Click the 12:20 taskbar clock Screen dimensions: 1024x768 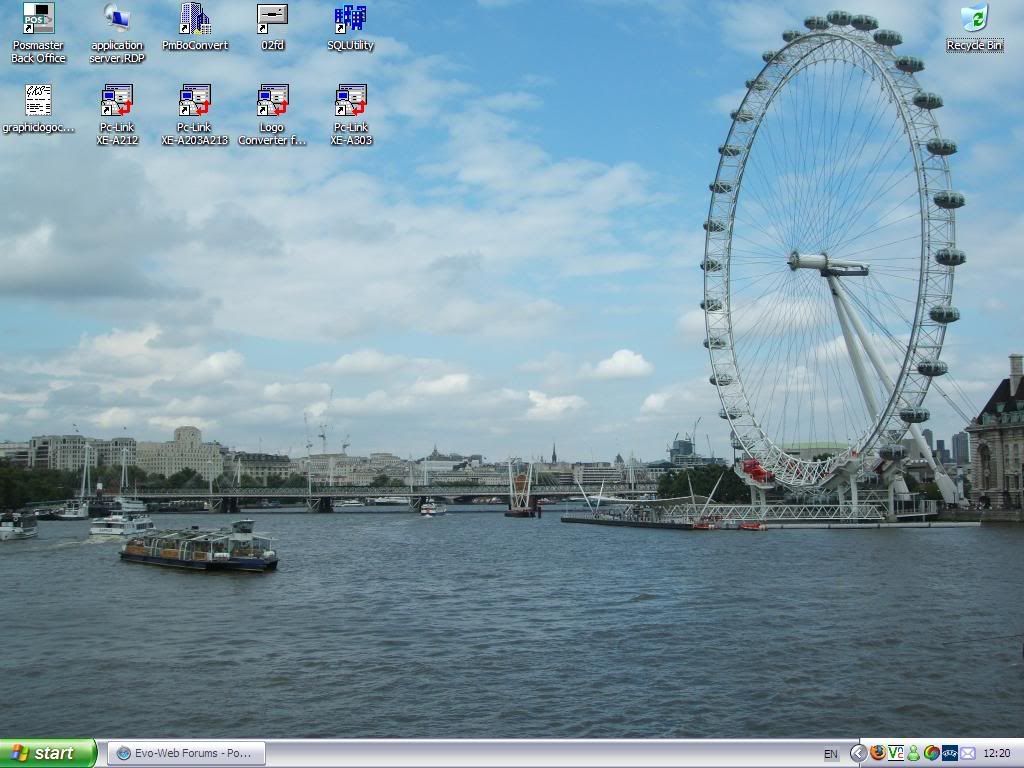click(997, 754)
